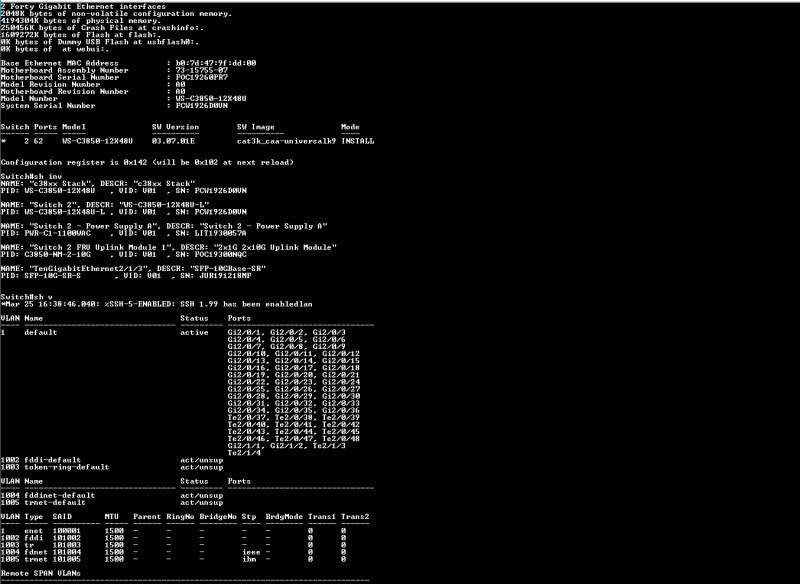
Task: Select SW version 03.07.01E
Action: [173, 141]
